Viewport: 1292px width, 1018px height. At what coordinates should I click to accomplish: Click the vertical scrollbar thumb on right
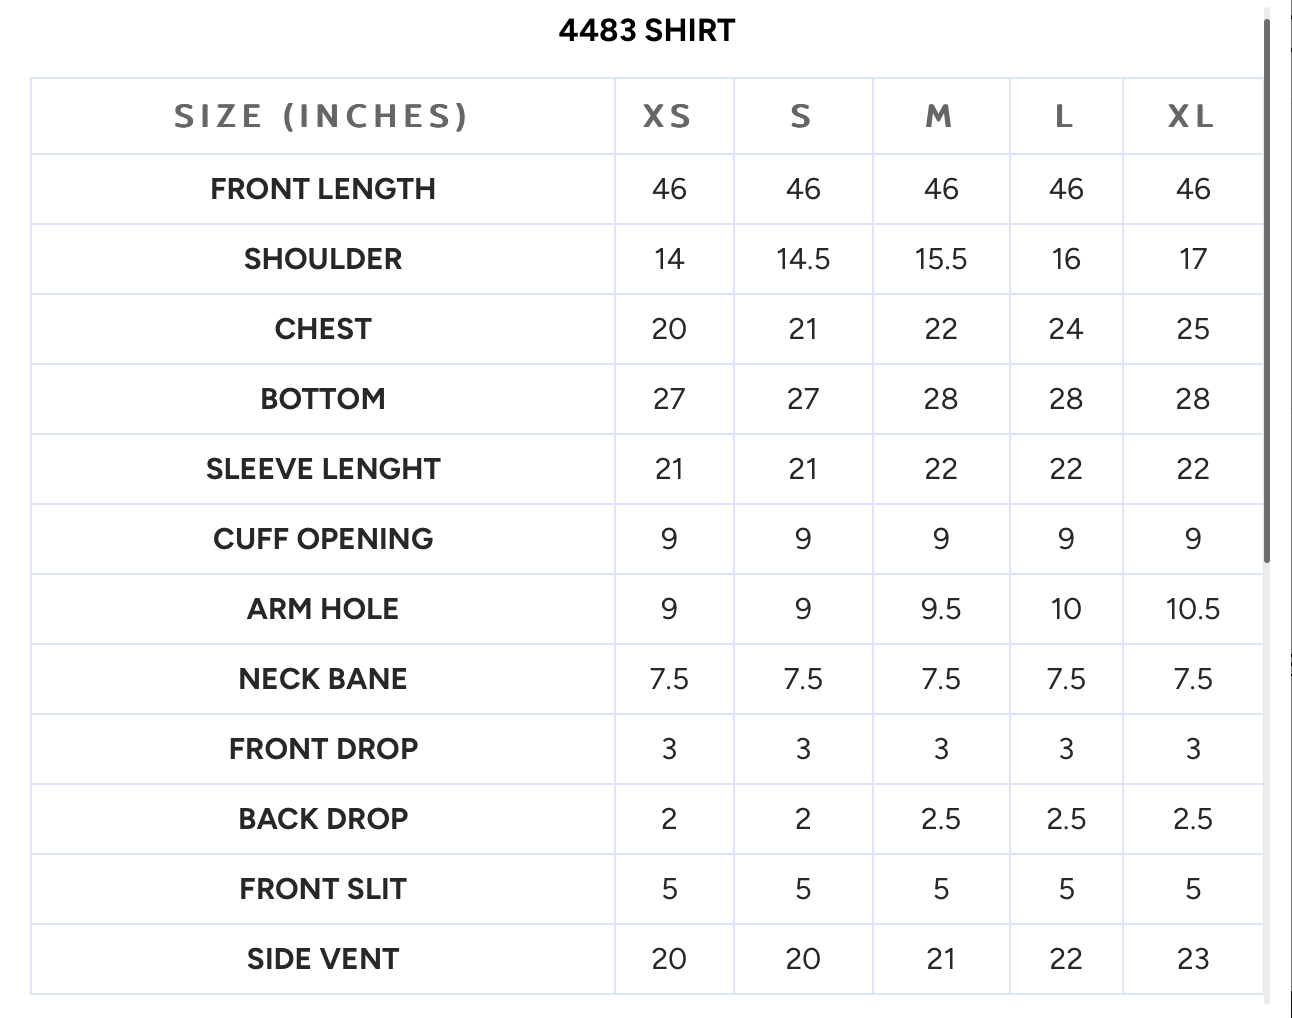point(1267,288)
